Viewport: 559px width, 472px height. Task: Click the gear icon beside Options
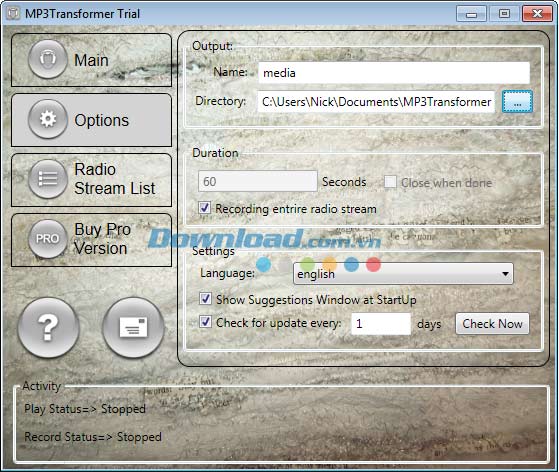click(x=48, y=119)
